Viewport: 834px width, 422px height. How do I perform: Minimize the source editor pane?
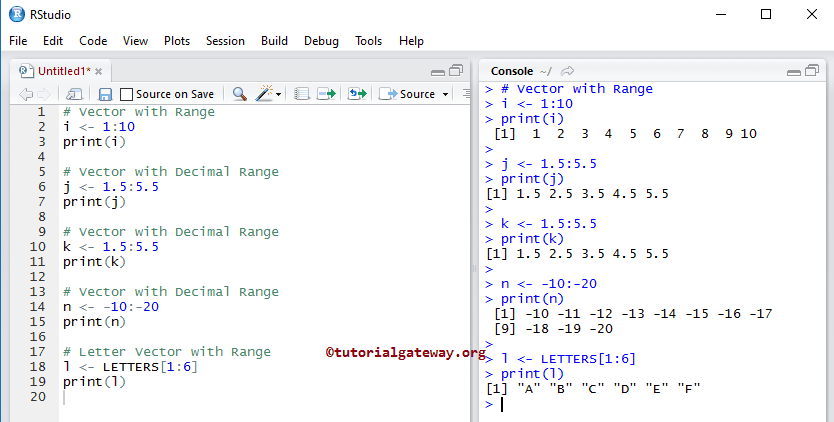(438, 72)
